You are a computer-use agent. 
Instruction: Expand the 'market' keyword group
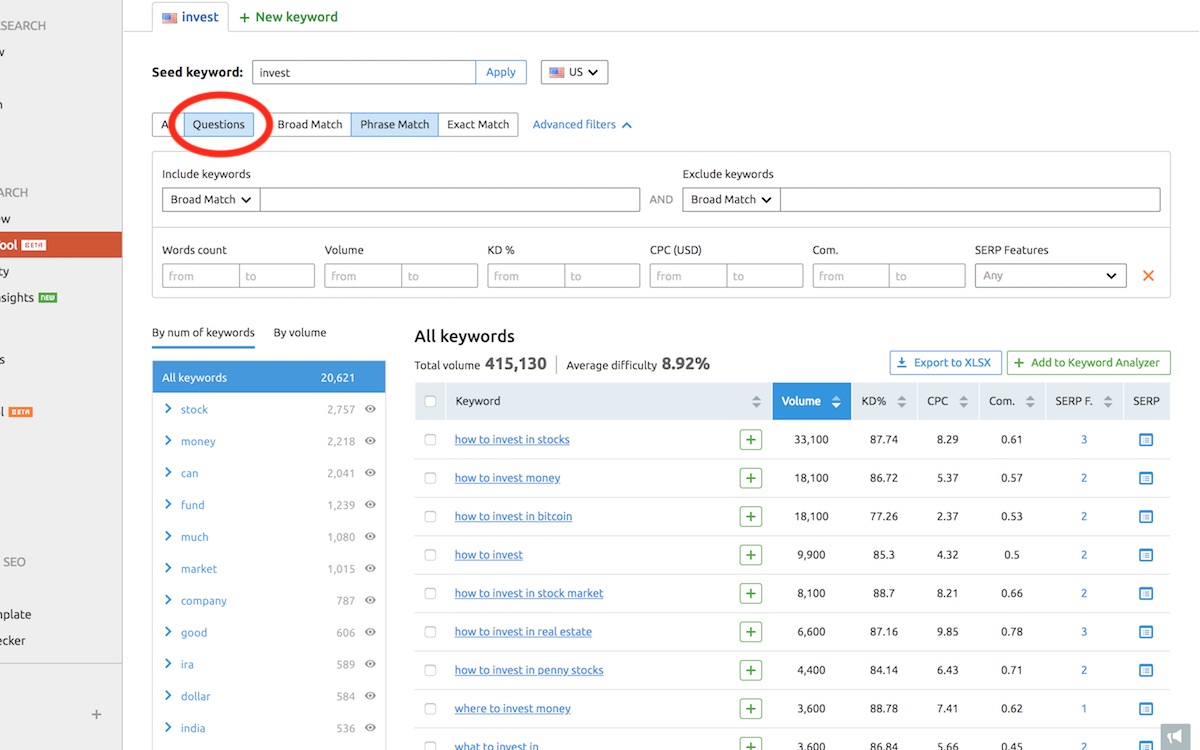coord(168,568)
